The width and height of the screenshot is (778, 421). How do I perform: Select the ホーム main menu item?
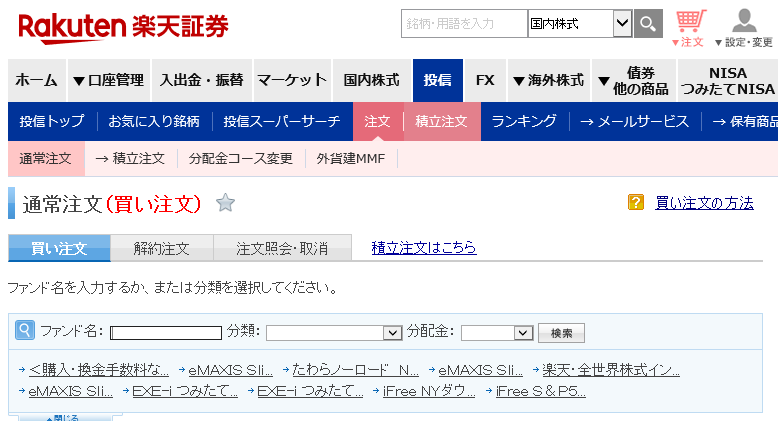(37, 80)
